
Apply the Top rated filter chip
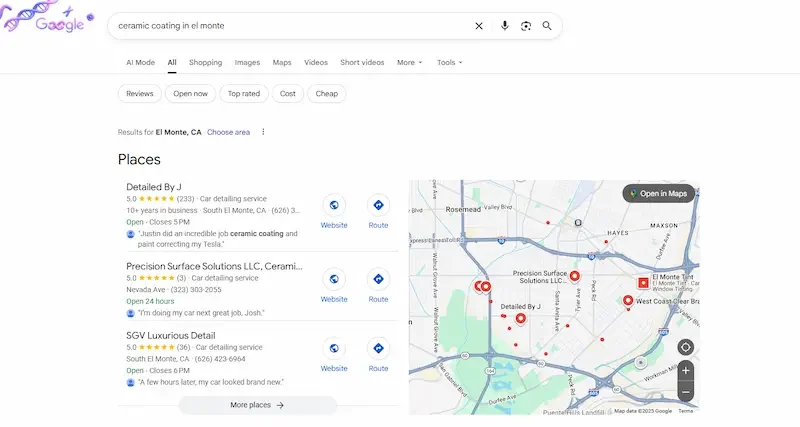(244, 94)
